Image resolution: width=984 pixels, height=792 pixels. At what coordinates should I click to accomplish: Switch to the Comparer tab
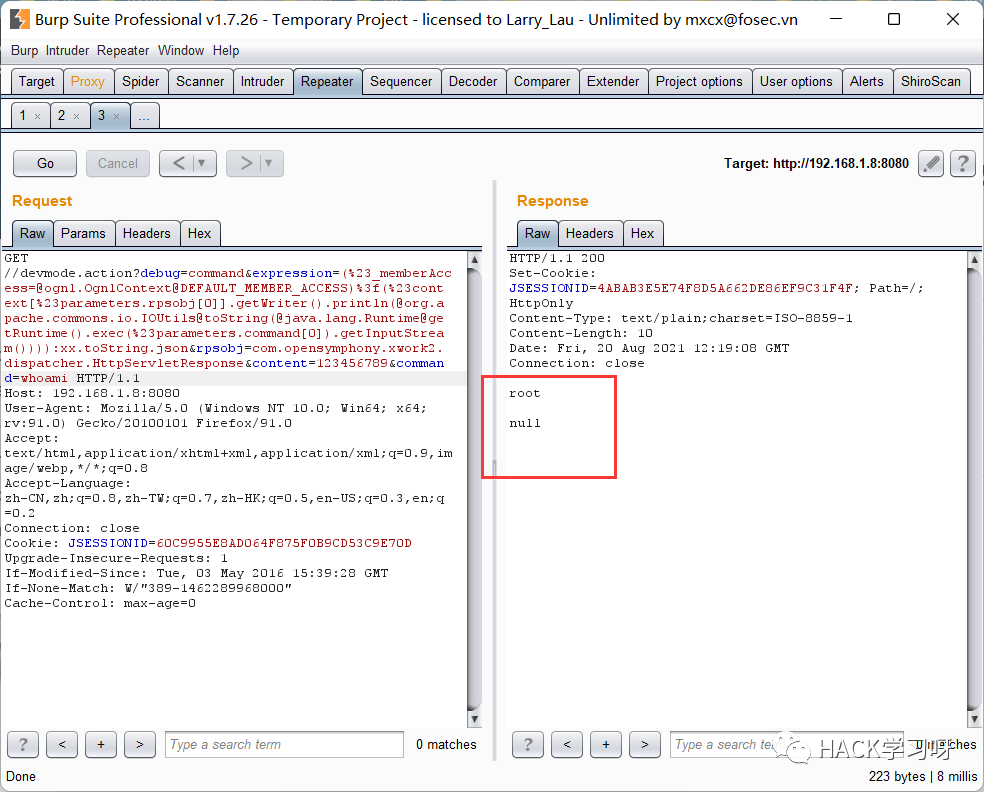pos(542,82)
